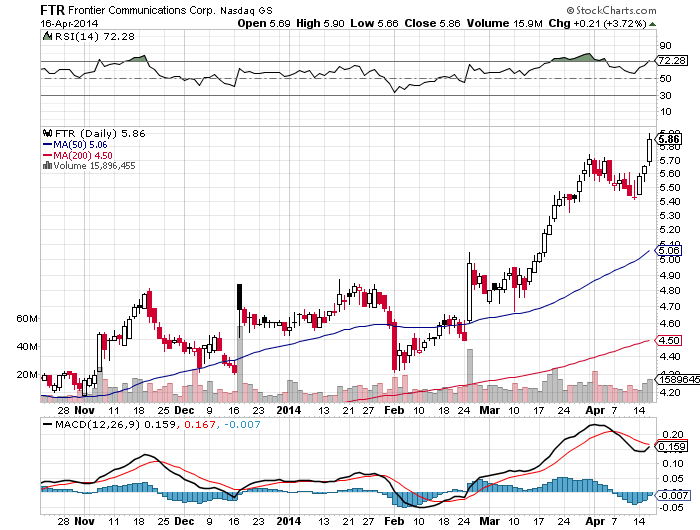Click the red 4.50 MA(200) tag on the price axis
700x530 pixels.
[668, 341]
